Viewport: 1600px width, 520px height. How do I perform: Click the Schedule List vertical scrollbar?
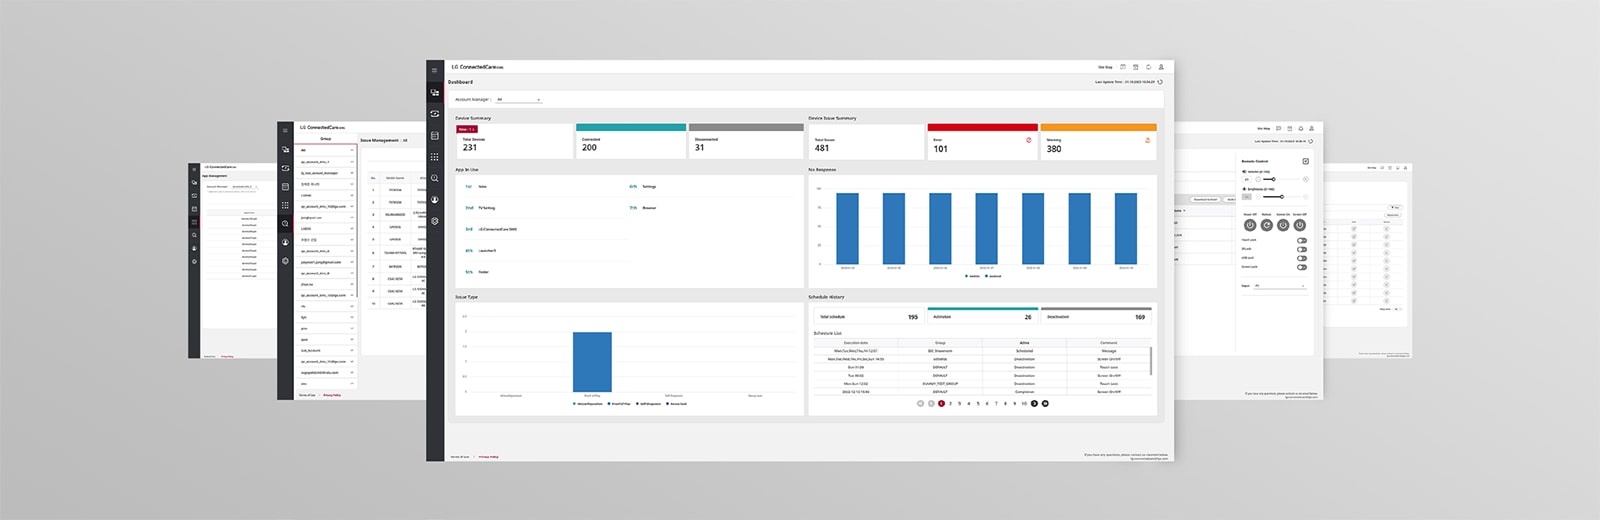pyautogui.click(x=1151, y=360)
